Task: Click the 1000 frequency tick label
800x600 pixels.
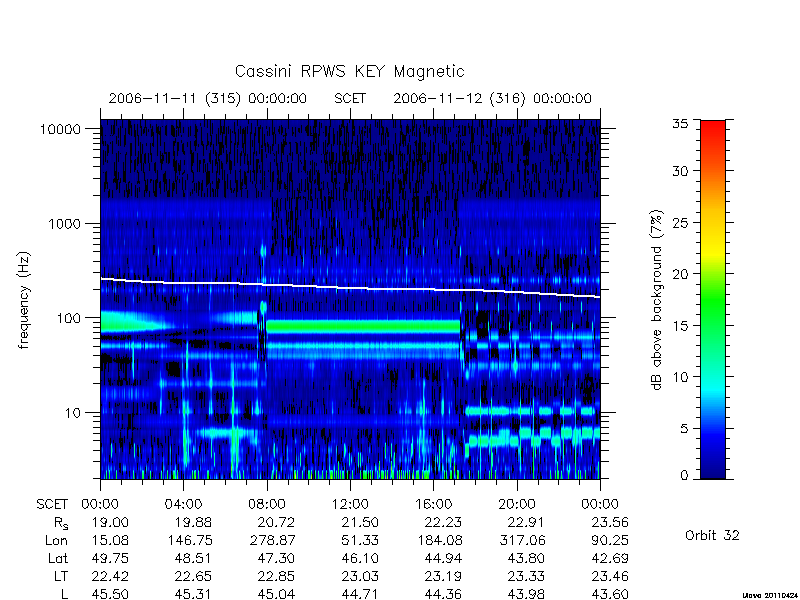Action: pos(65,224)
